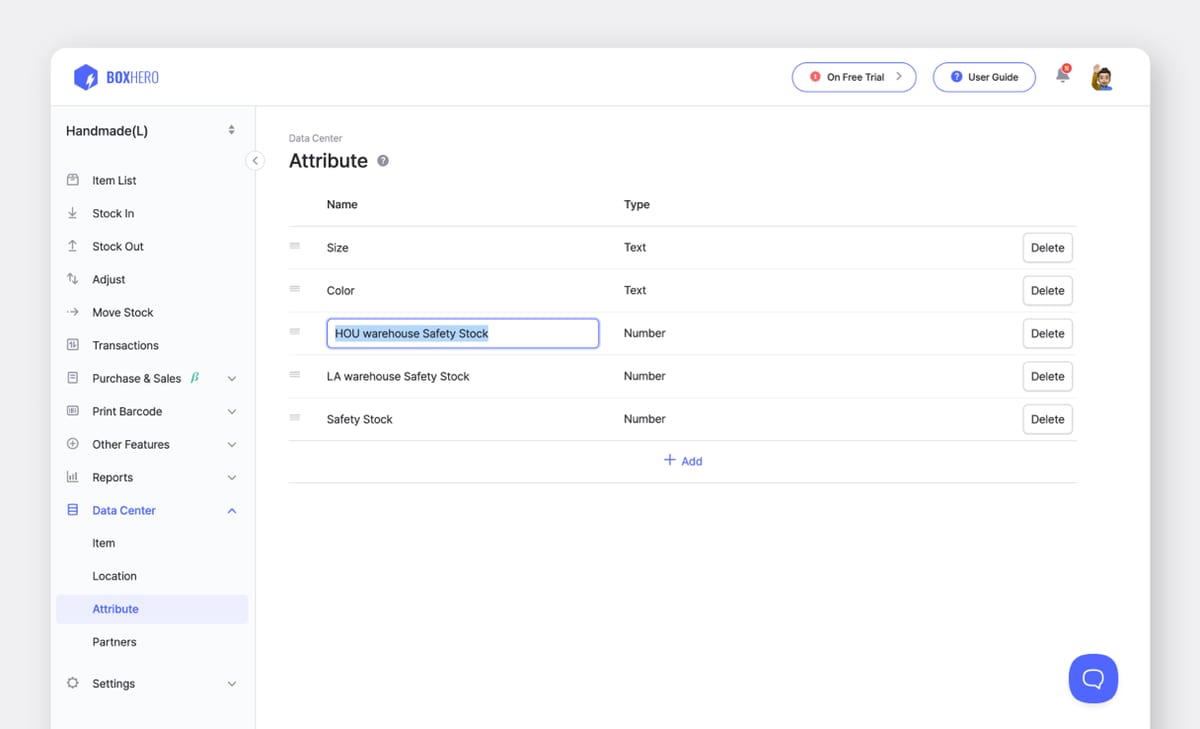The image size is (1200, 729).
Task: Select the Item List icon
Action: pyautogui.click(x=73, y=180)
